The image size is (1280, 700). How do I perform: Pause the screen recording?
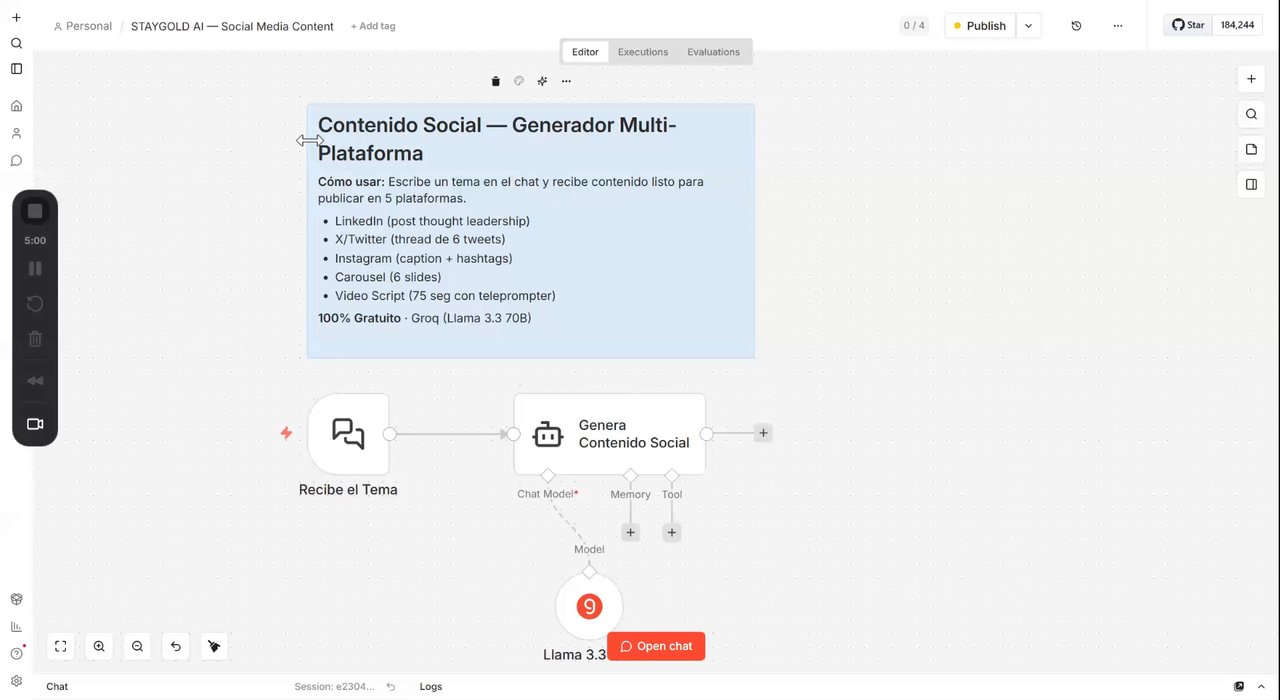tap(35, 268)
